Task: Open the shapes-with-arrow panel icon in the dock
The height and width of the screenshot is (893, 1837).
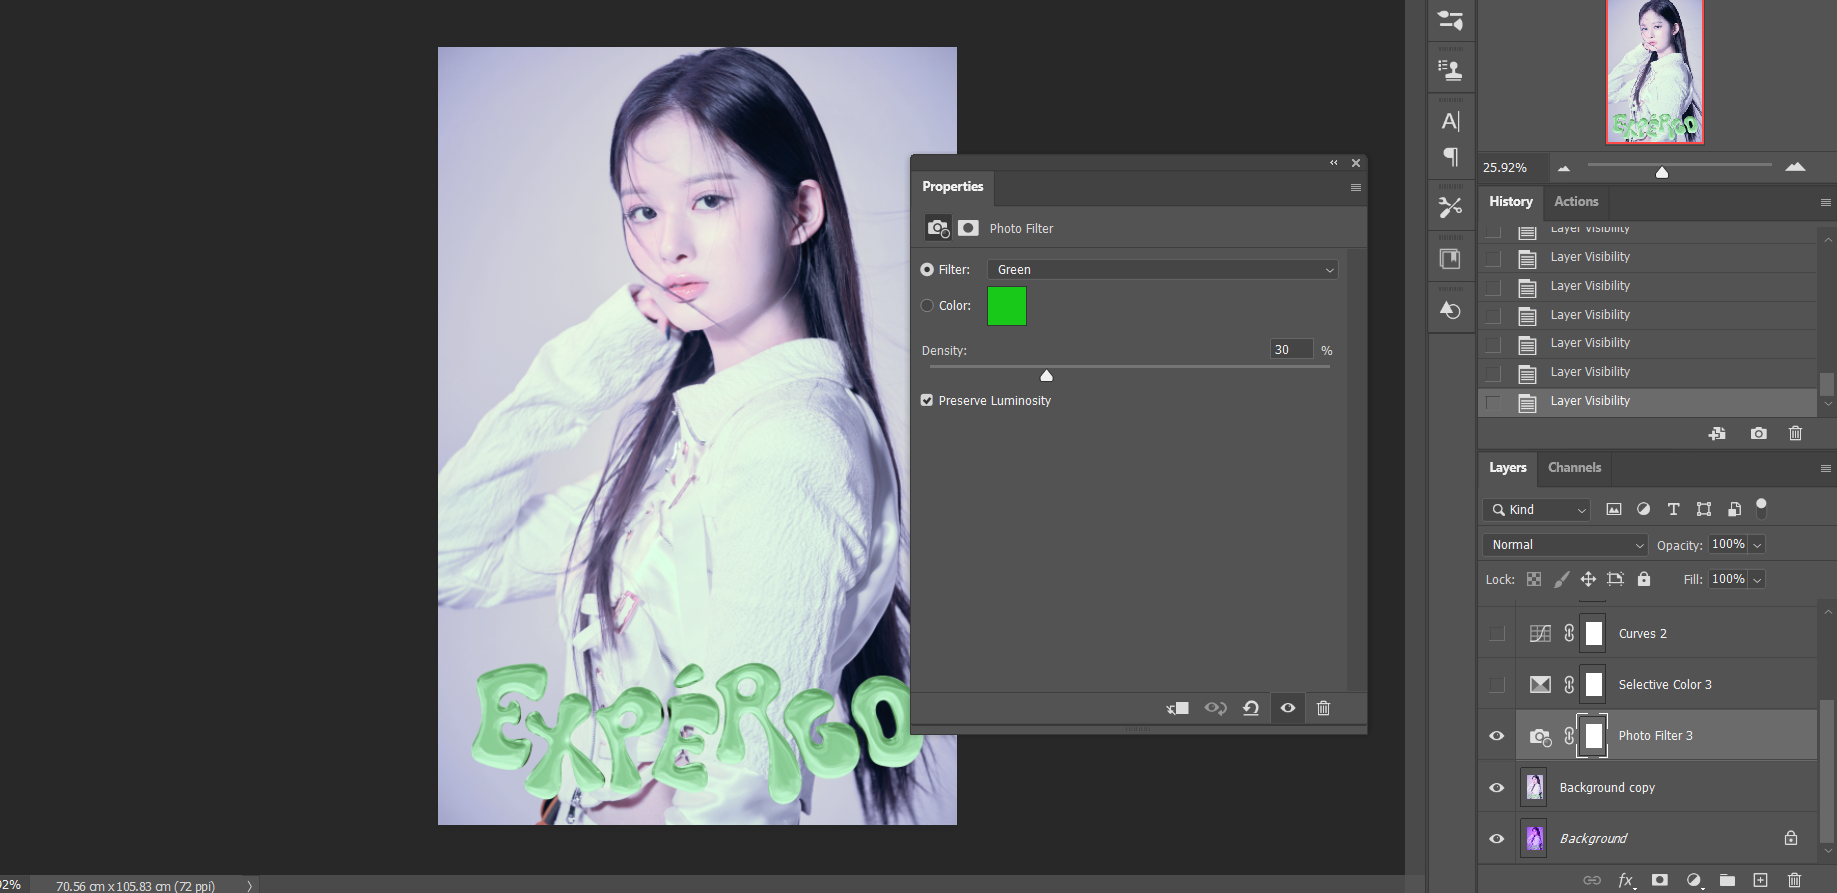Action: 1450,310
